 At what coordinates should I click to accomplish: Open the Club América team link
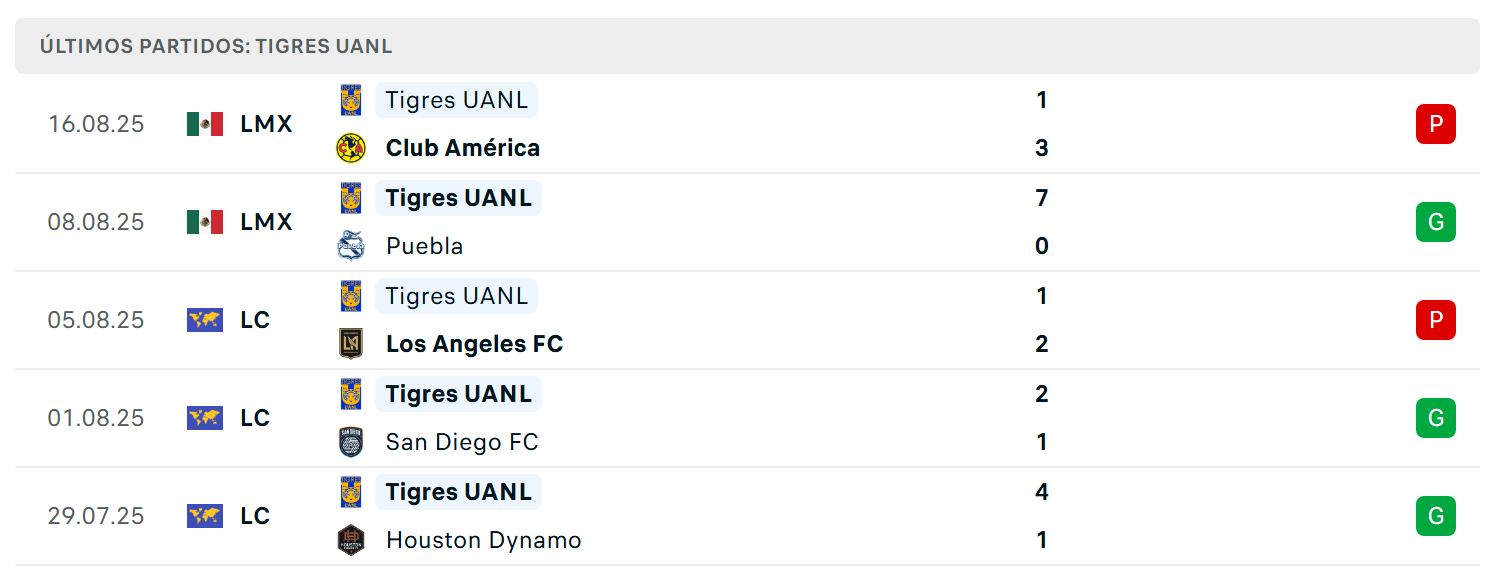click(463, 148)
